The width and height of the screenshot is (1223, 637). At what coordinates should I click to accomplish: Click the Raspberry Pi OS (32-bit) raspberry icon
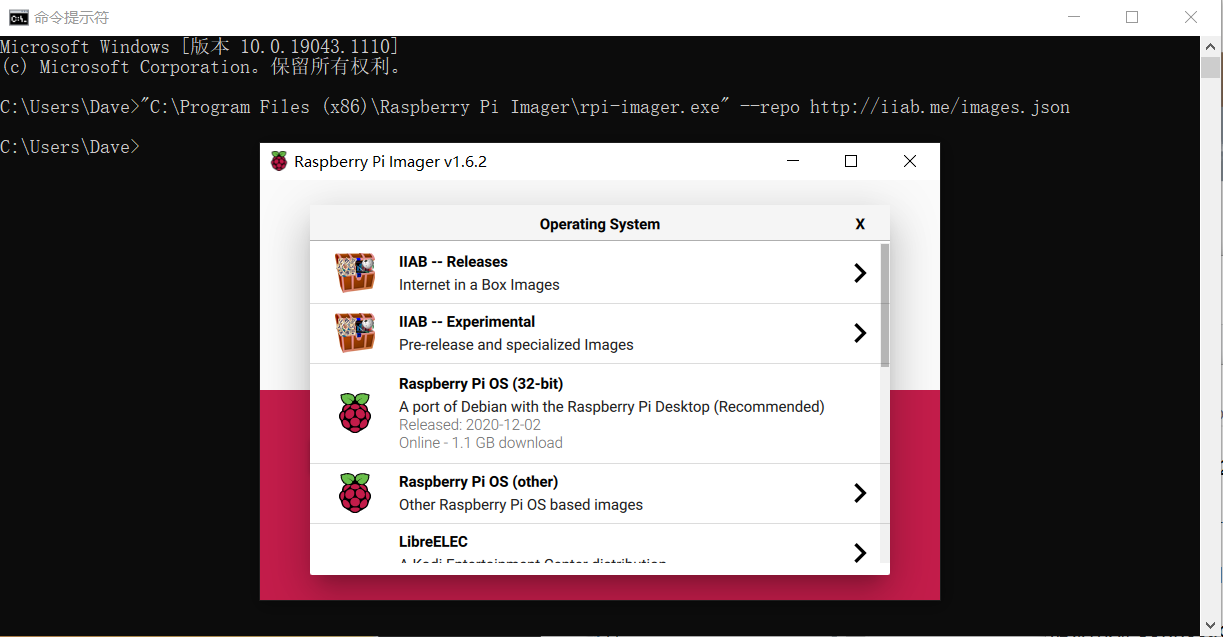(x=355, y=413)
